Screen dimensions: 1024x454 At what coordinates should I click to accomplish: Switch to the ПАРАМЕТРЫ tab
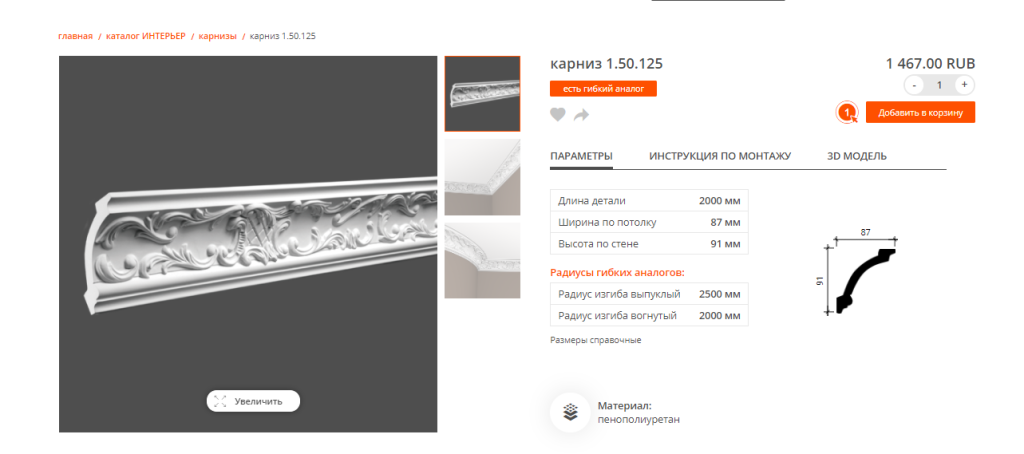point(581,156)
